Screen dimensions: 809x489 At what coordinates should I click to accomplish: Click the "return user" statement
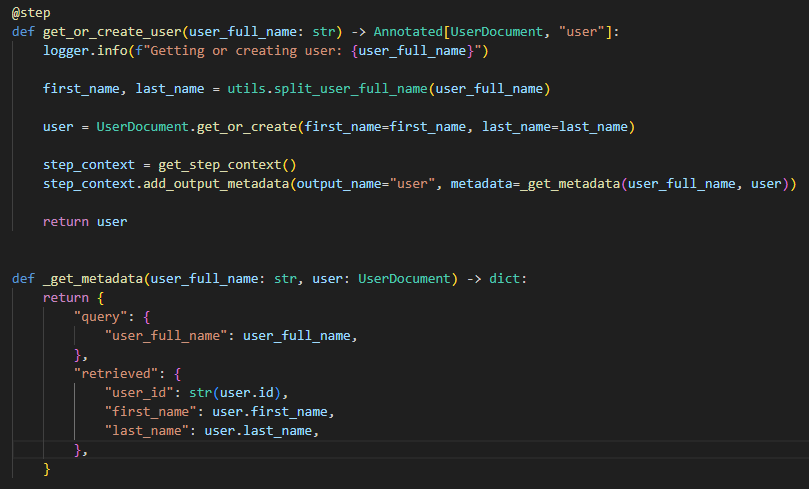click(x=85, y=222)
